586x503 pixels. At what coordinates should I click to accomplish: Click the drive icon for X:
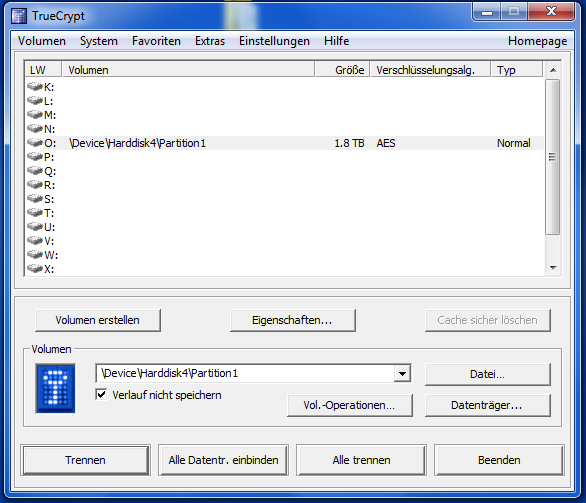(35, 269)
